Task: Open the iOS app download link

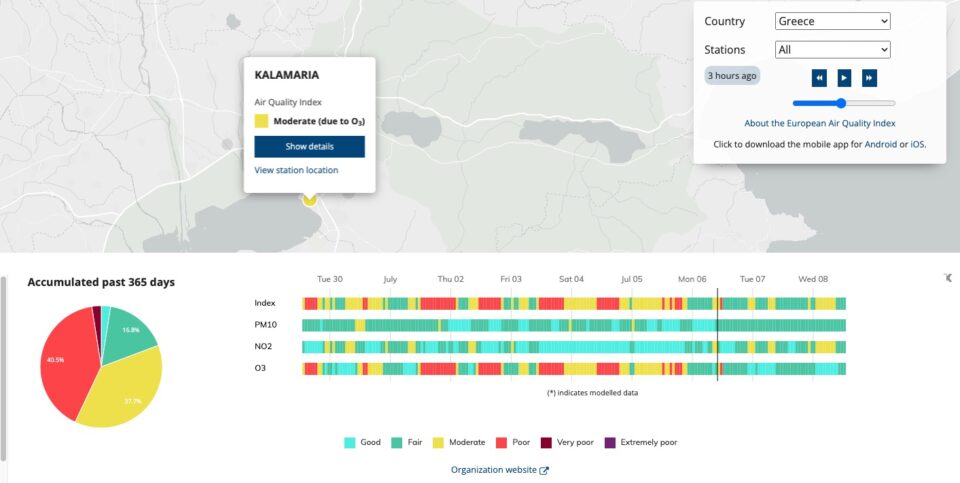Action: [917, 144]
